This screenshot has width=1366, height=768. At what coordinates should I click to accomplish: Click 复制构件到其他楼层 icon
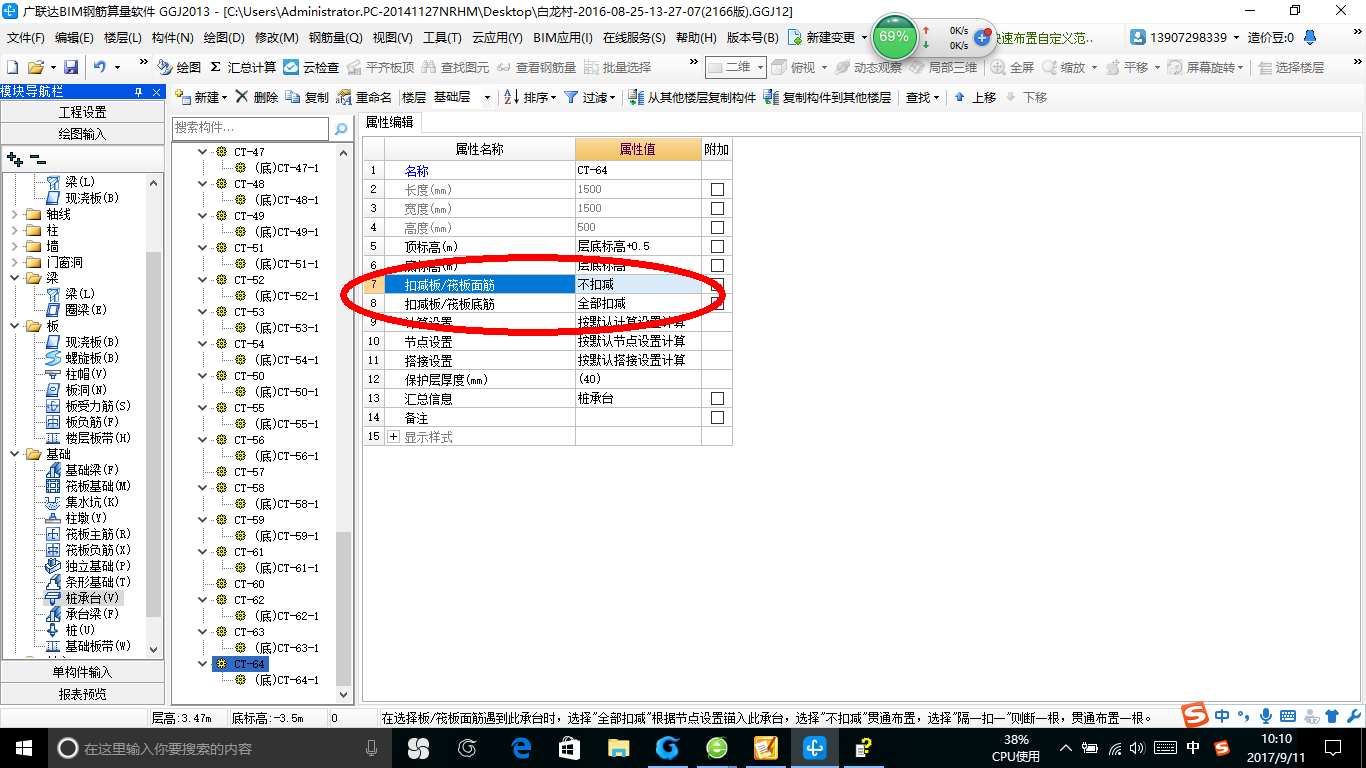coord(771,97)
